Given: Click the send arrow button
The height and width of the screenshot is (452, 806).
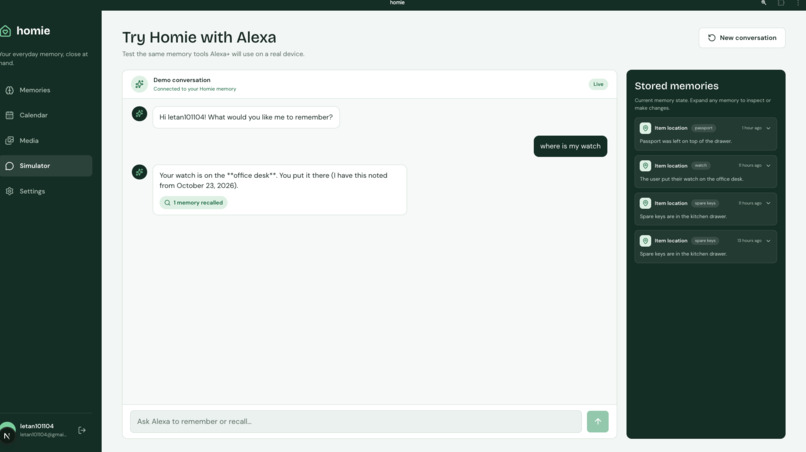Looking at the screenshot, I should click(597, 421).
